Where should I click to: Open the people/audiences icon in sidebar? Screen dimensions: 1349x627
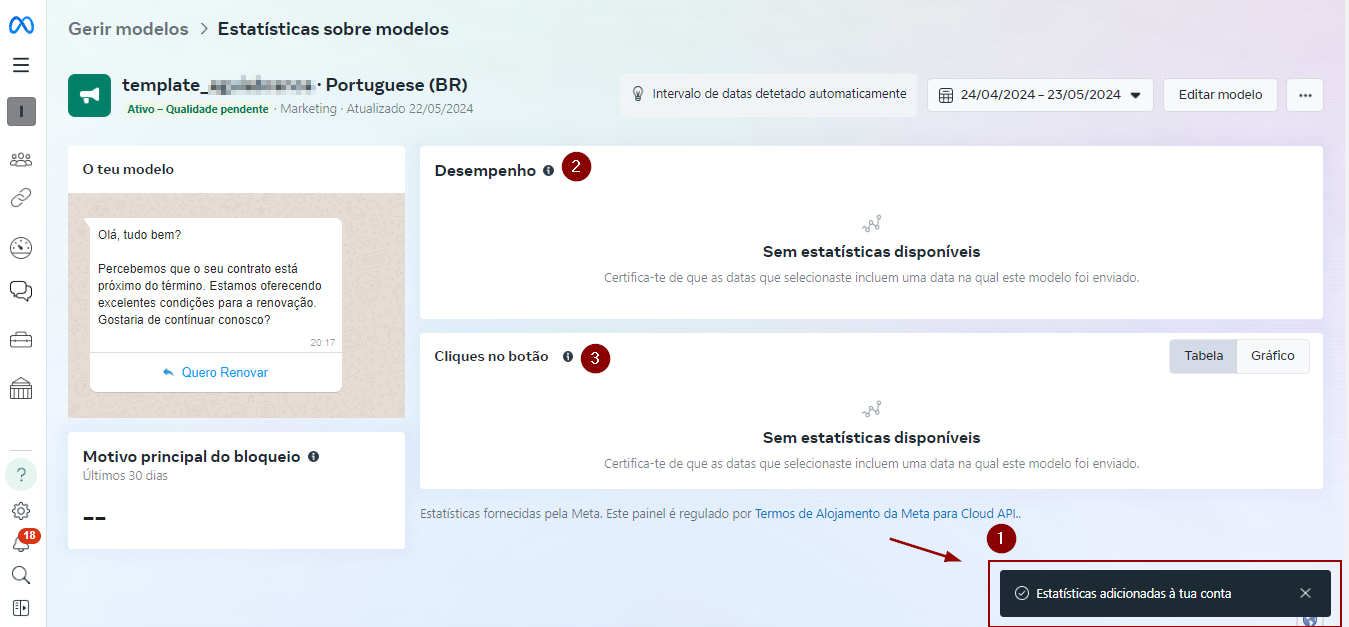pos(21,159)
